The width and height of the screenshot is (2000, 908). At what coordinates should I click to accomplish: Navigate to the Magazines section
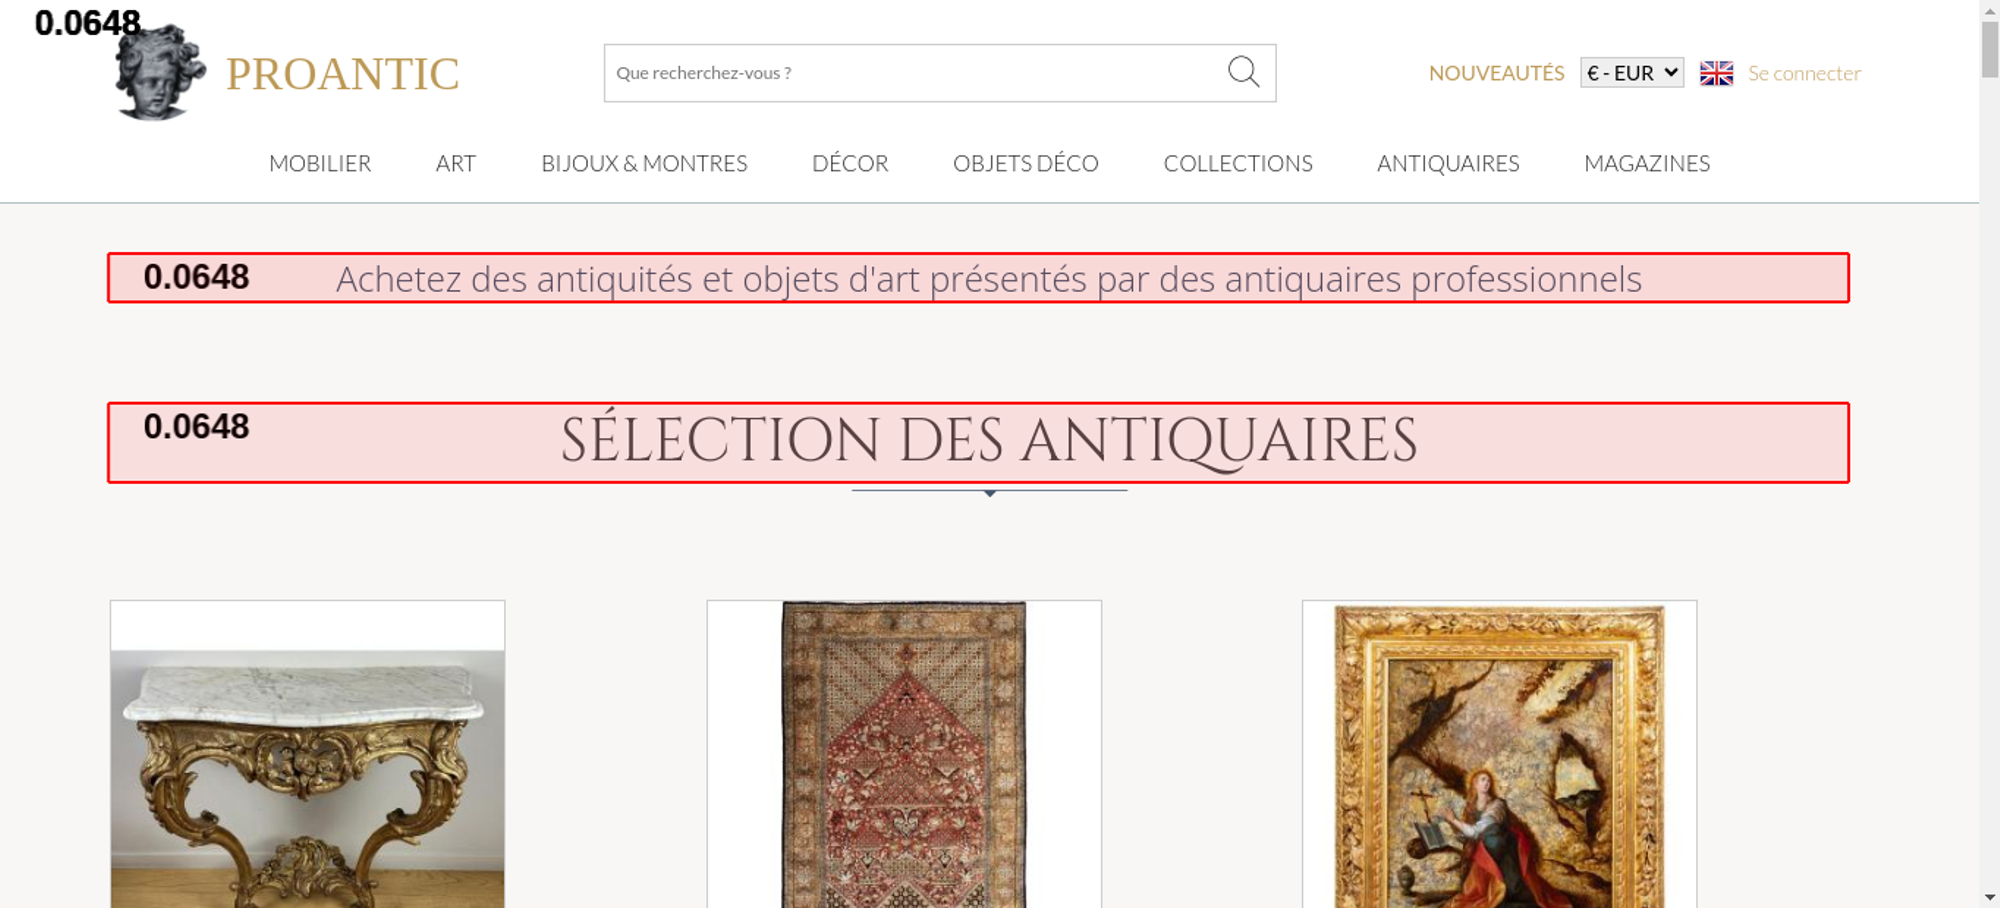point(1647,163)
